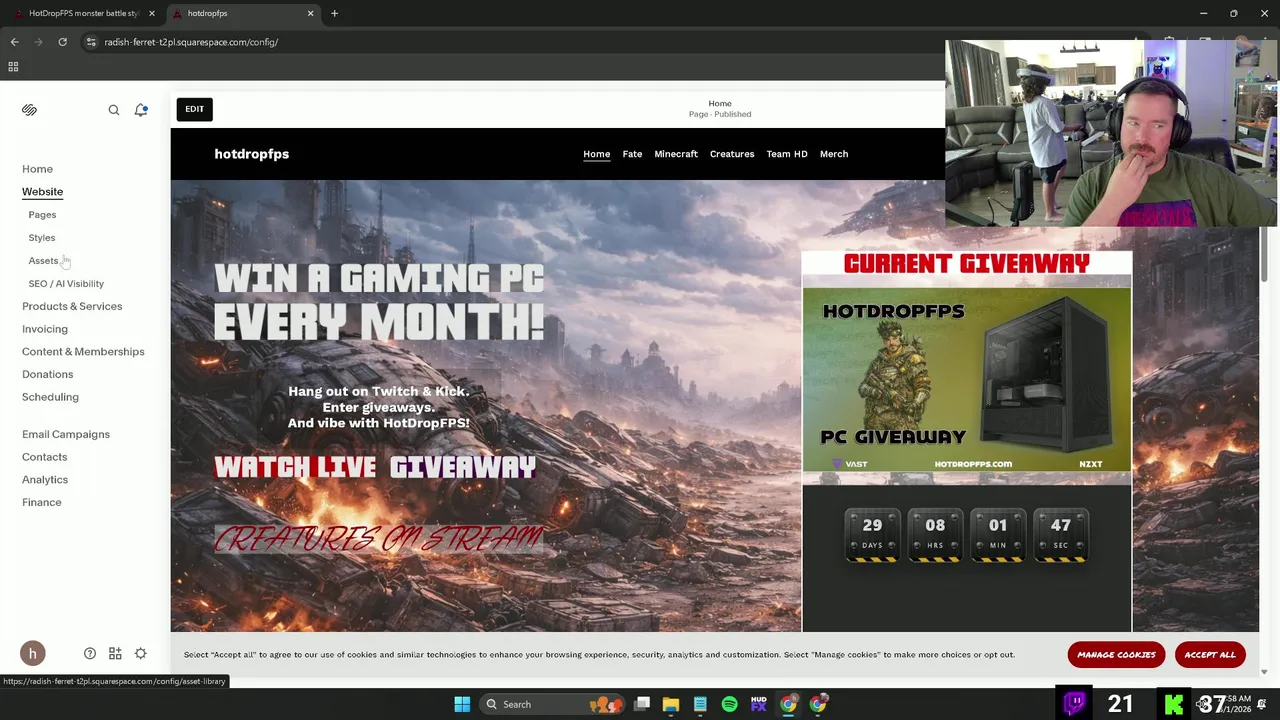Click the Twitch overlay icon
1280x720 pixels.
(1075, 703)
